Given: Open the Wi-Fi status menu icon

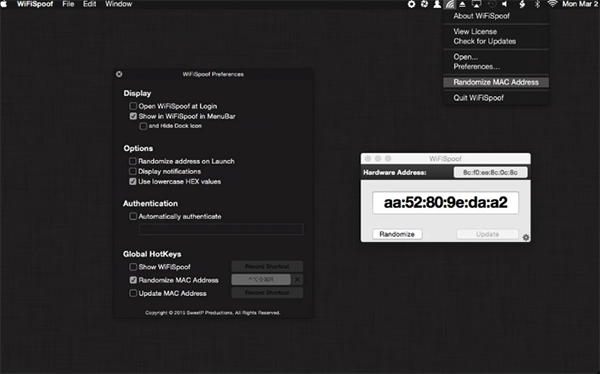Looking at the screenshot, I should 552,4.
